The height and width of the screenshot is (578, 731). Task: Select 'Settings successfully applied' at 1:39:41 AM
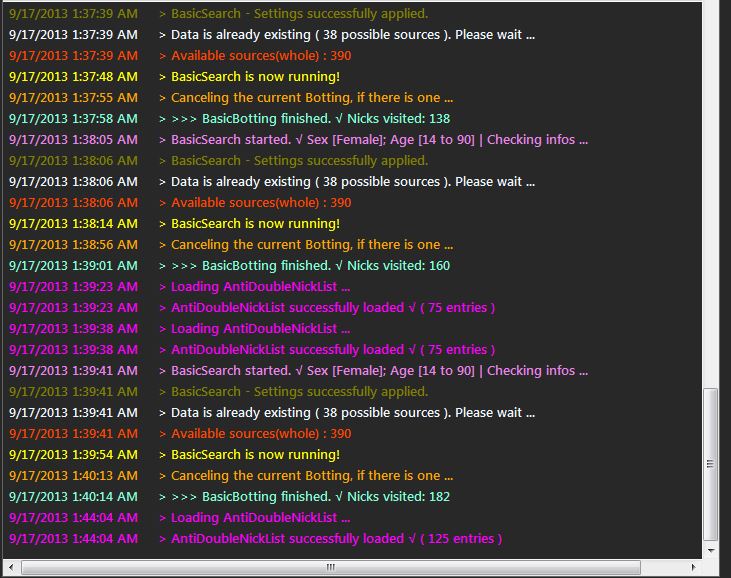tap(218, 392)
